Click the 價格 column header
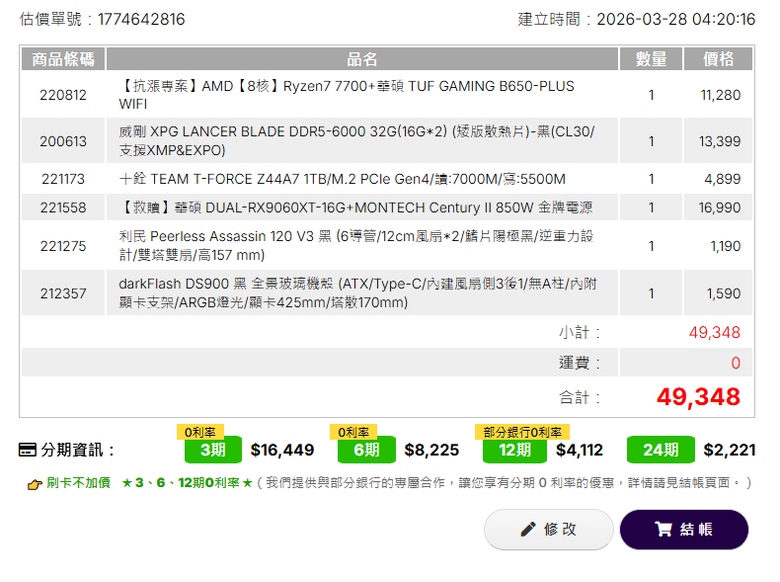The width and height of the screenshot is (780, 582). tap(718, 59)
